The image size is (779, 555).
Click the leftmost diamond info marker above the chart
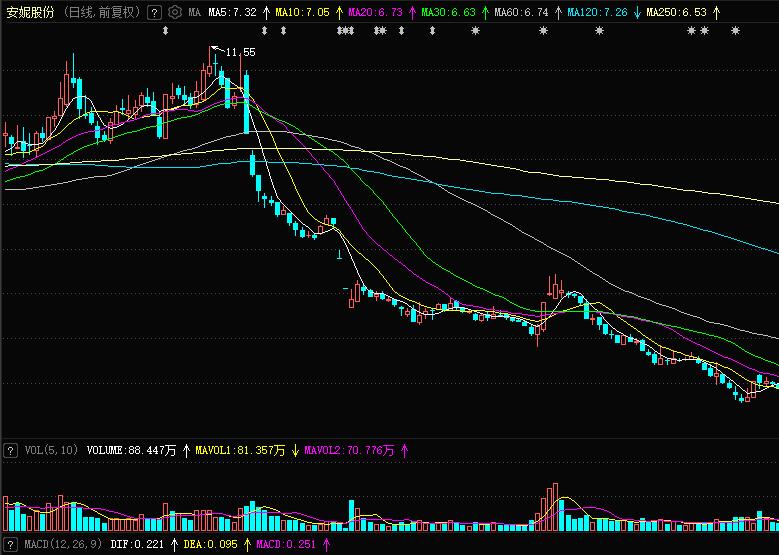click(165, 31)
